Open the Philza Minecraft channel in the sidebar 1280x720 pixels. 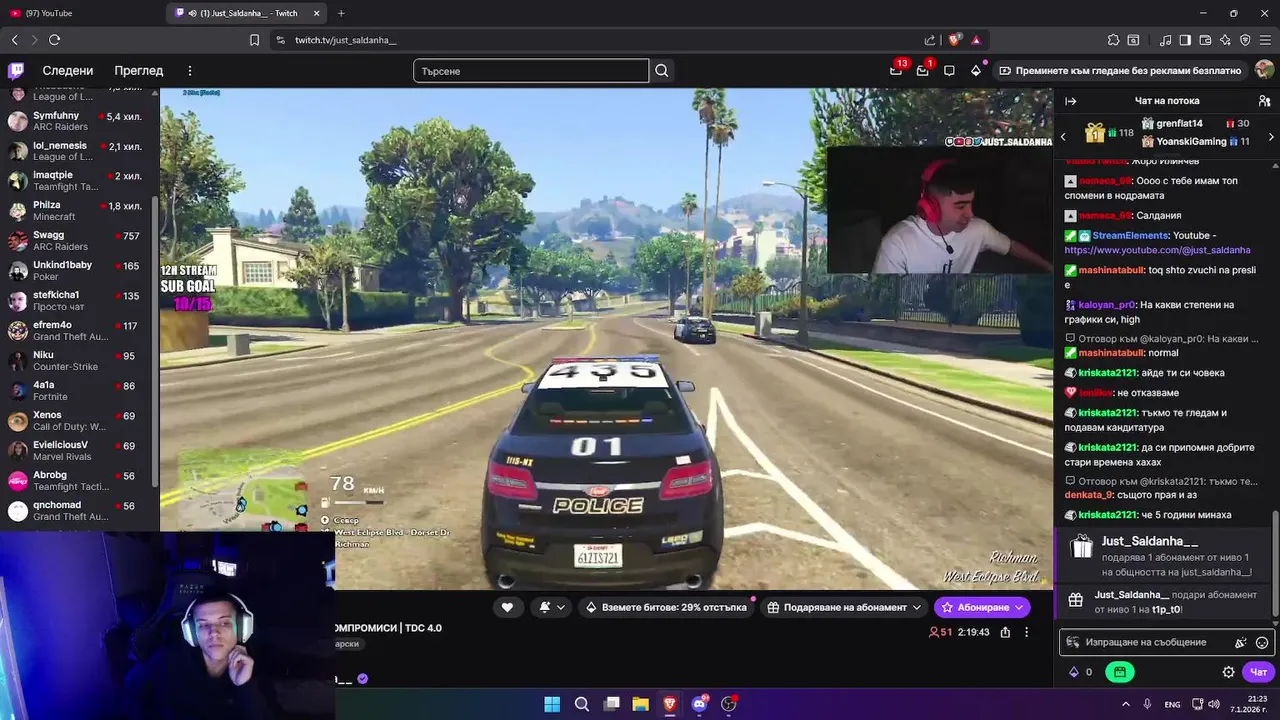78,211
